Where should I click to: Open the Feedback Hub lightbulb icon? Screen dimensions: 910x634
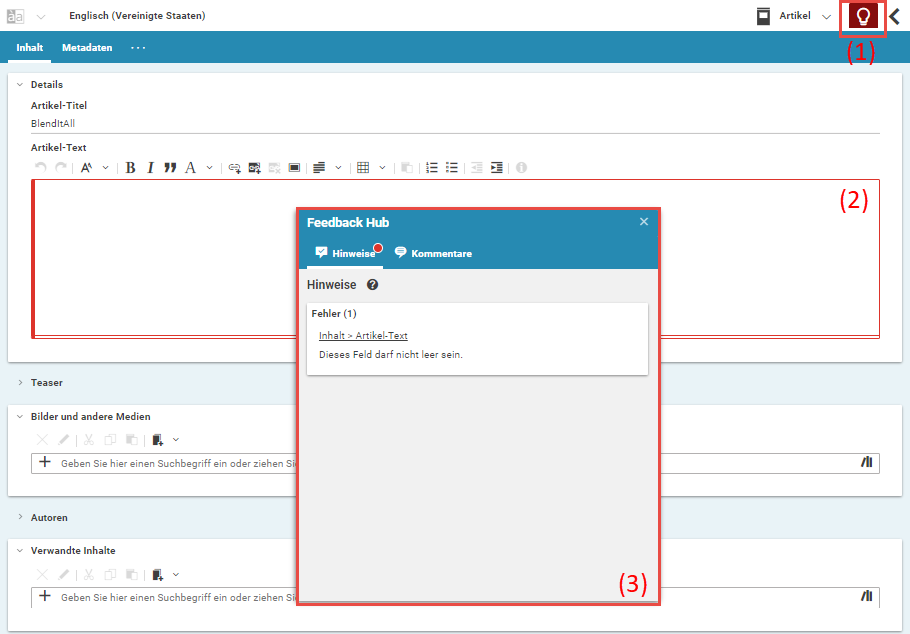tap(862, 16)
